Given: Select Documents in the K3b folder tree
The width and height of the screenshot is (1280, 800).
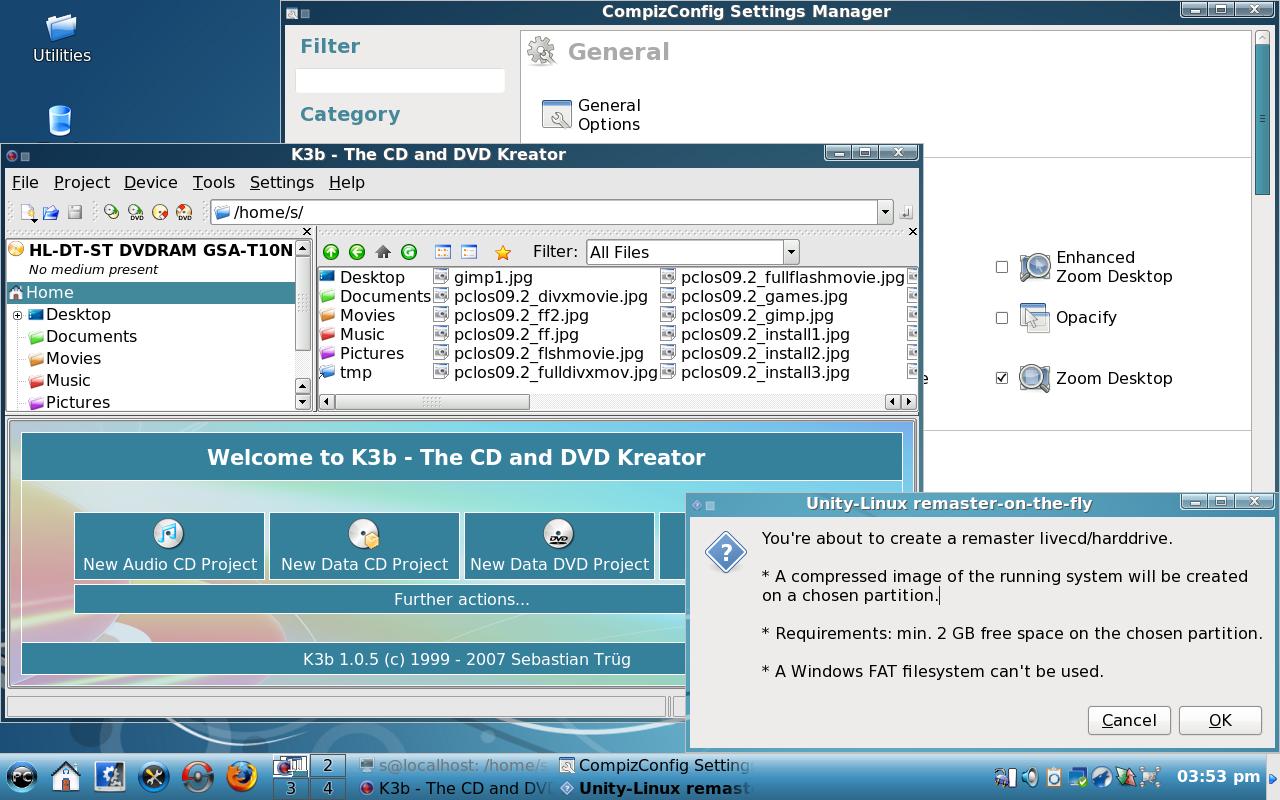Looking at the screenshot, I should 91,336.
